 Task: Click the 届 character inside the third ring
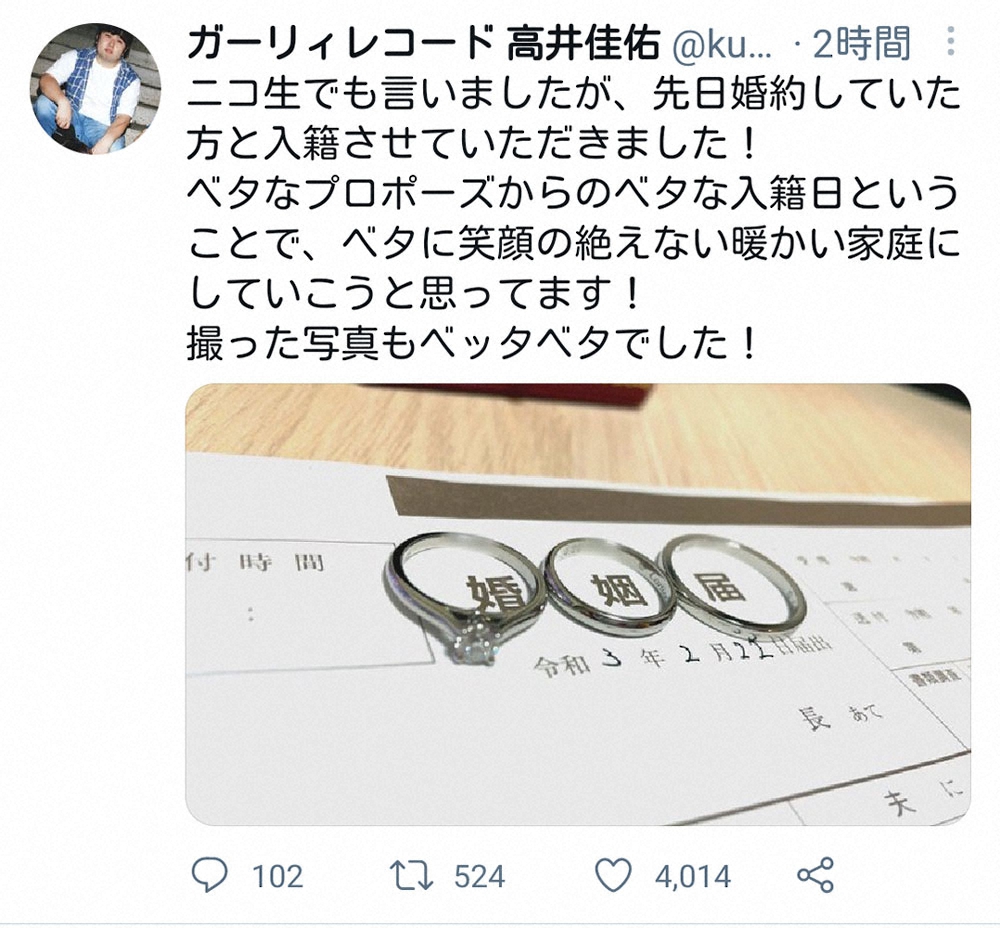pos(721,587)
